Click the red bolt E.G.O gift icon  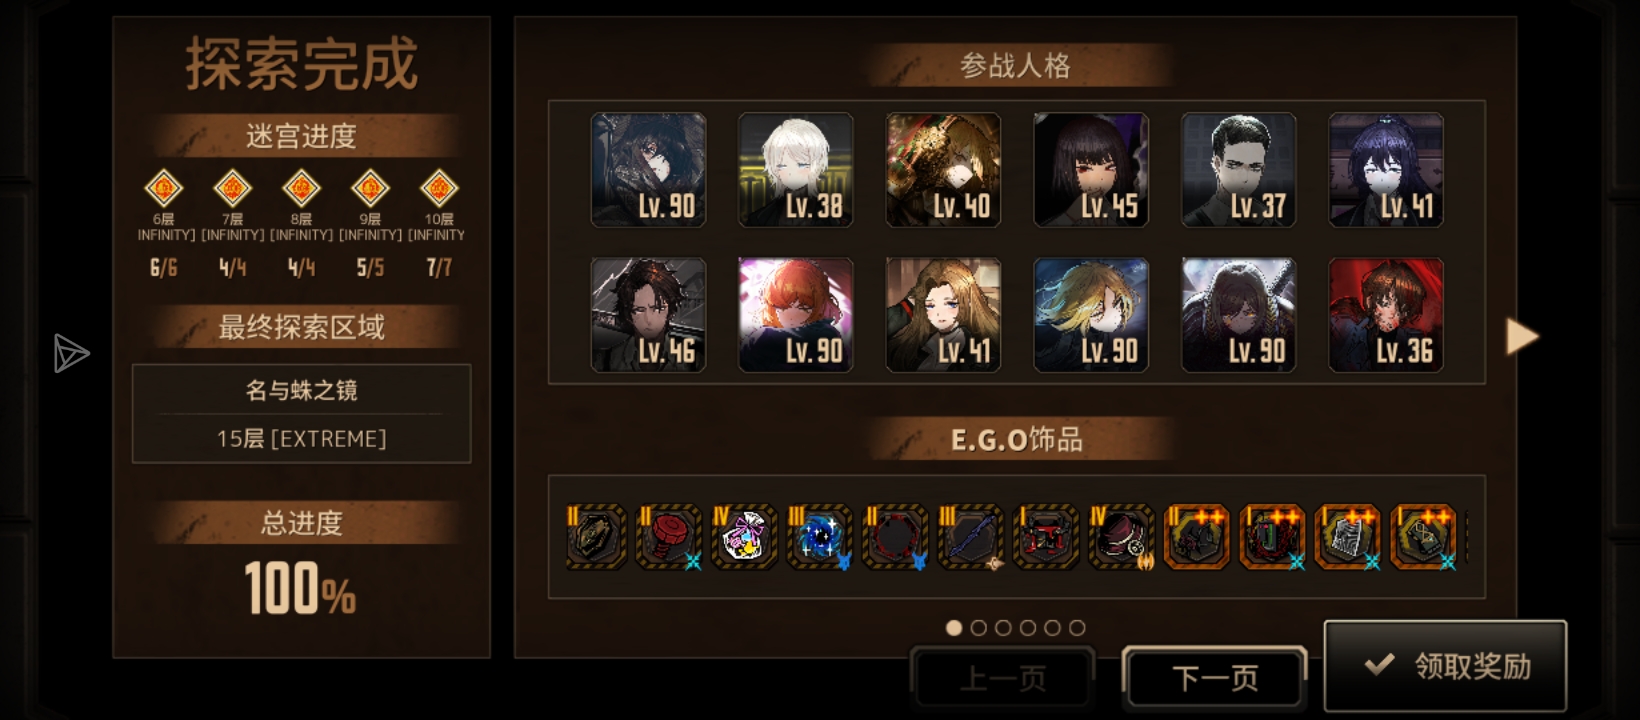pos(669,538)
